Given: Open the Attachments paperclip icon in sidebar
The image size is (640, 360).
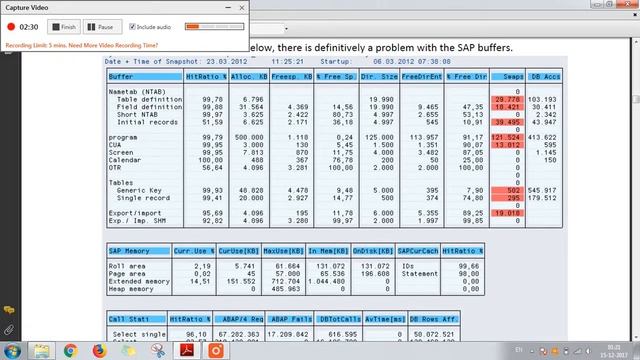Looking at the screenshot, I should [9, 329].
